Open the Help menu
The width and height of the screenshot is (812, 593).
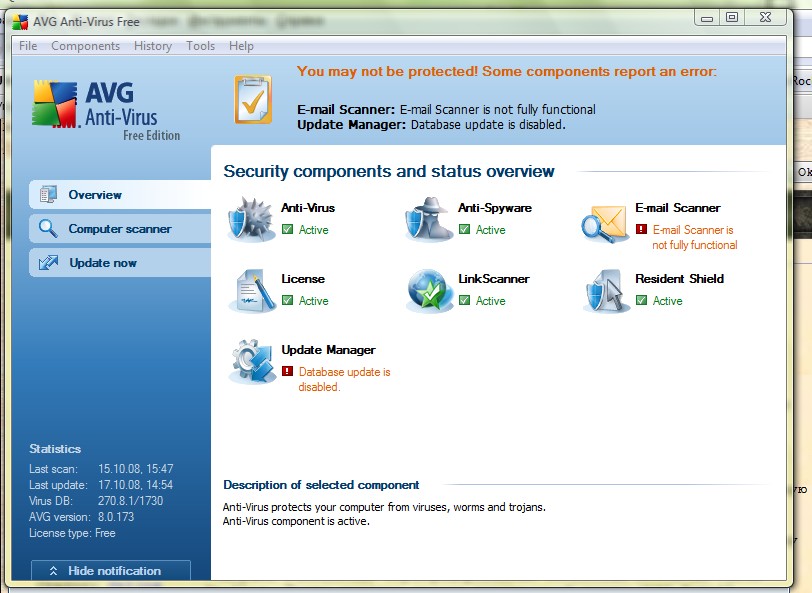click(241, 46)
